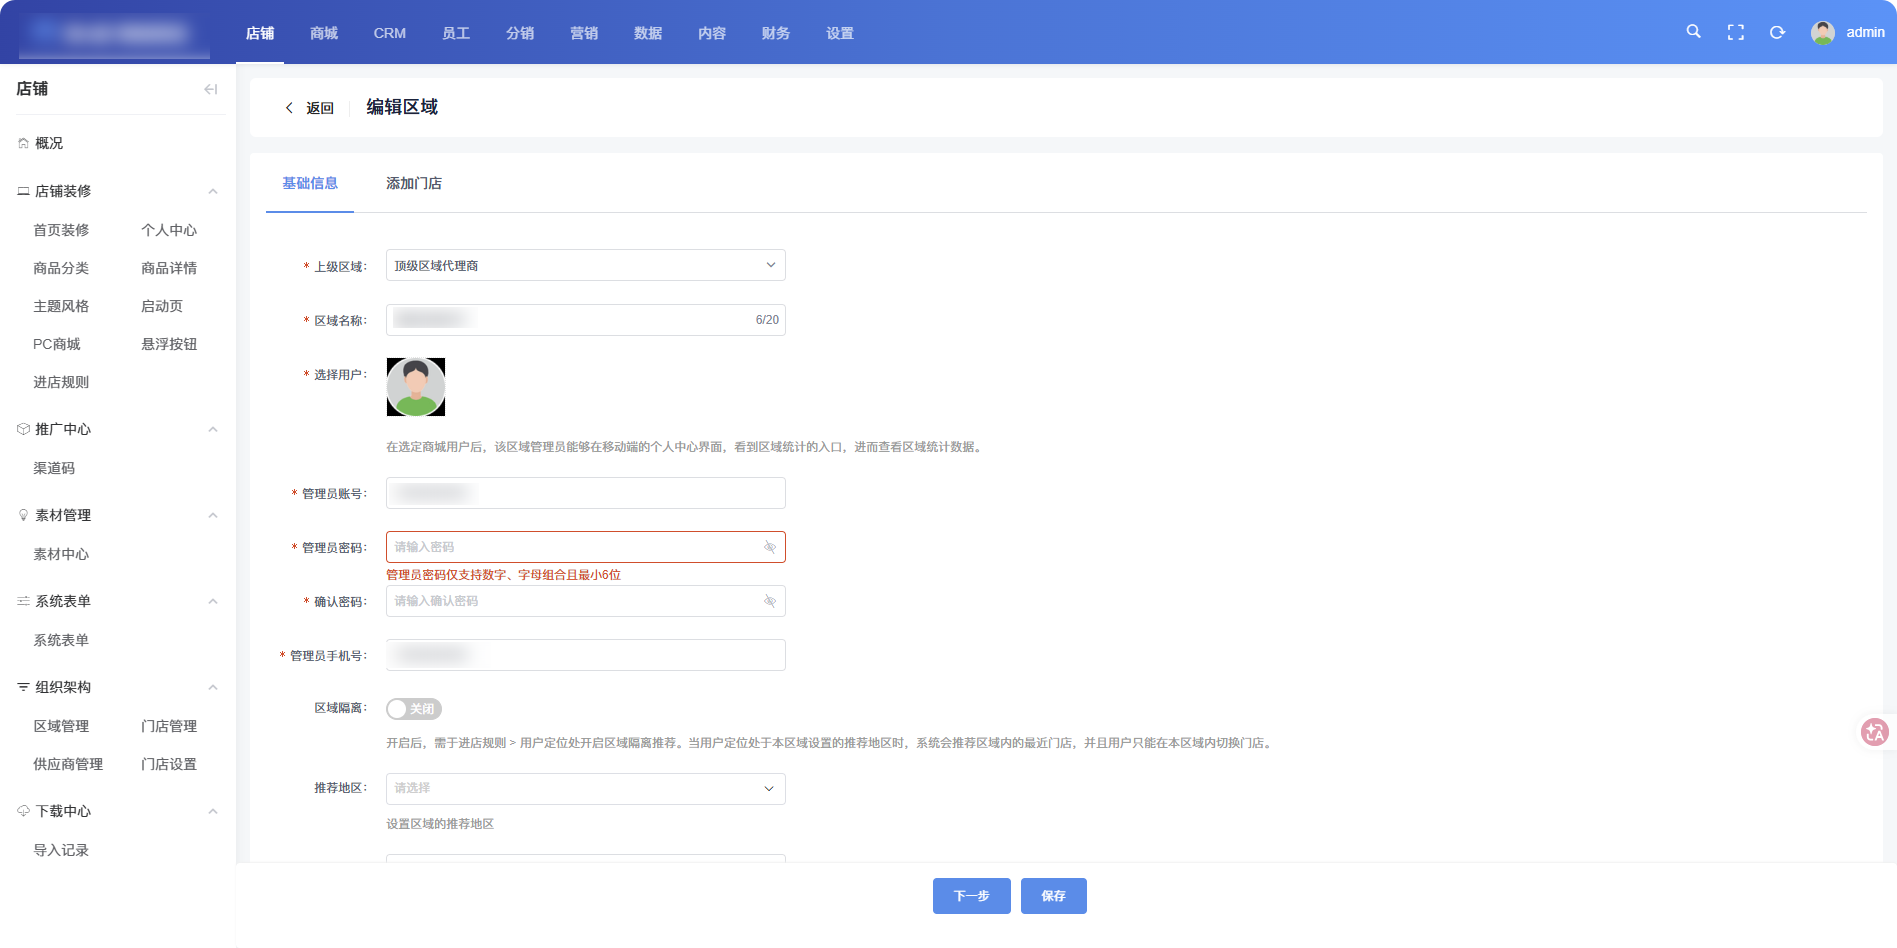1897x948 pixels.
Task: Toggle the 区域隔离 switch
Action: [x=414, y=709]
